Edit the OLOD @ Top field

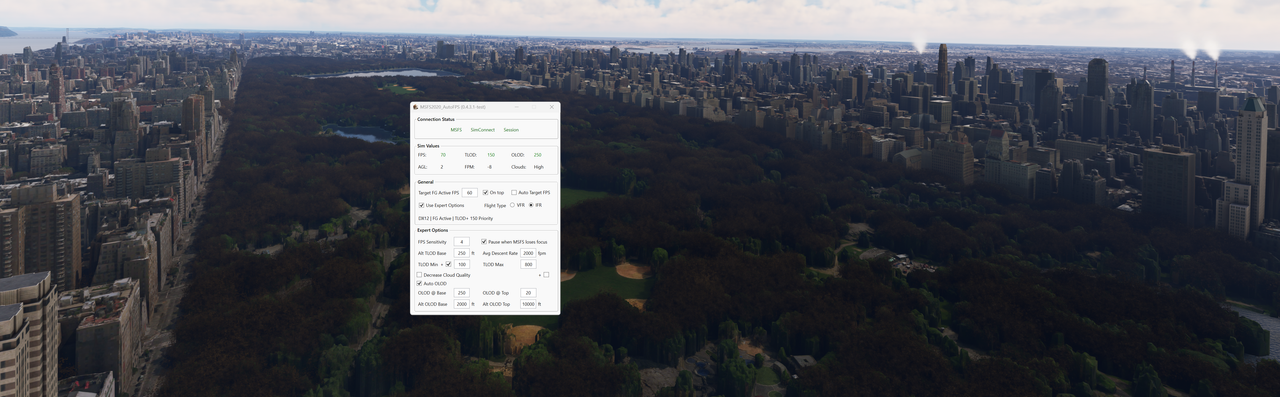coord(528,293)
